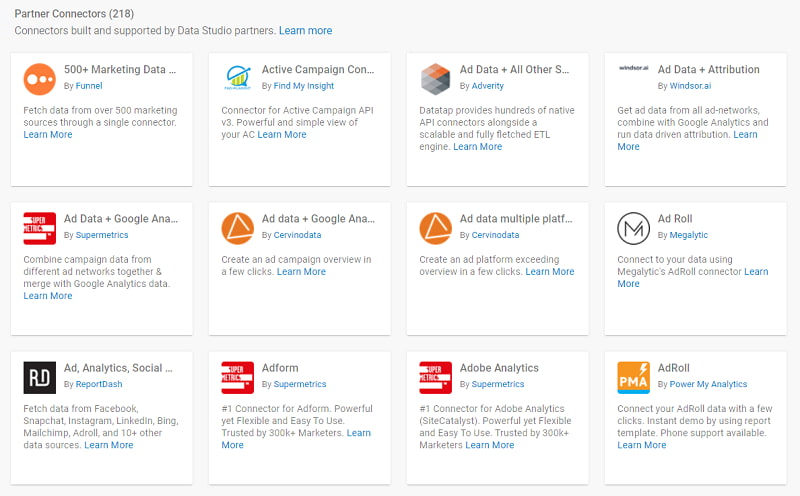Select the Ad Data + Google Ana... title by Supermetrics
Screen dimensions: 800x496
coord(120,218)
